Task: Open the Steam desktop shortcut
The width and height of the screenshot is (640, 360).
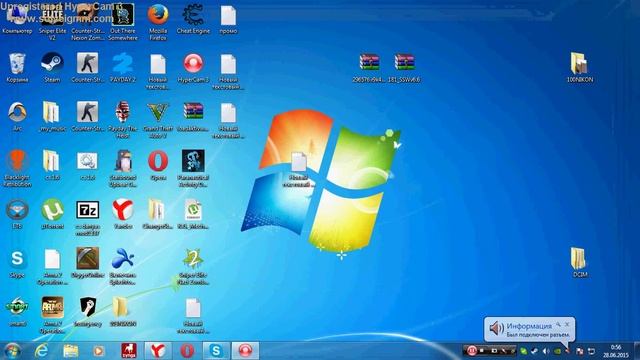Action: click(52, 67)
